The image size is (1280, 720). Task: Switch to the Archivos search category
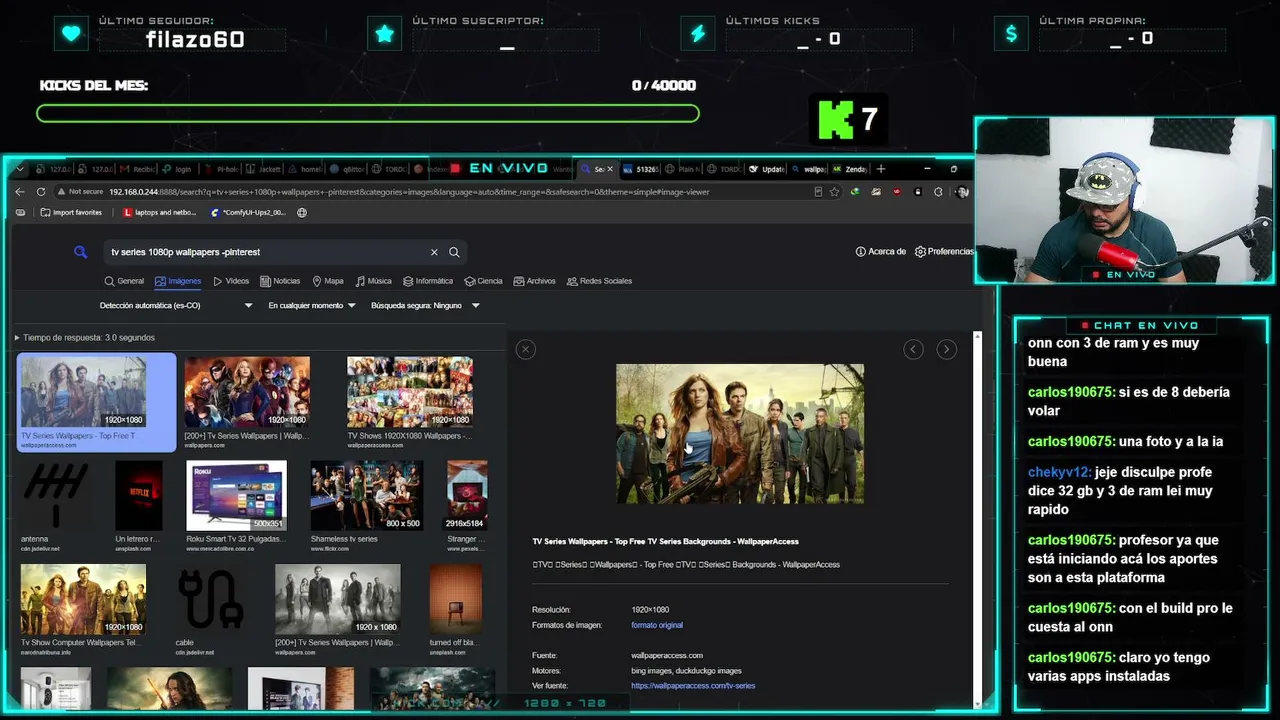point(534,281)
